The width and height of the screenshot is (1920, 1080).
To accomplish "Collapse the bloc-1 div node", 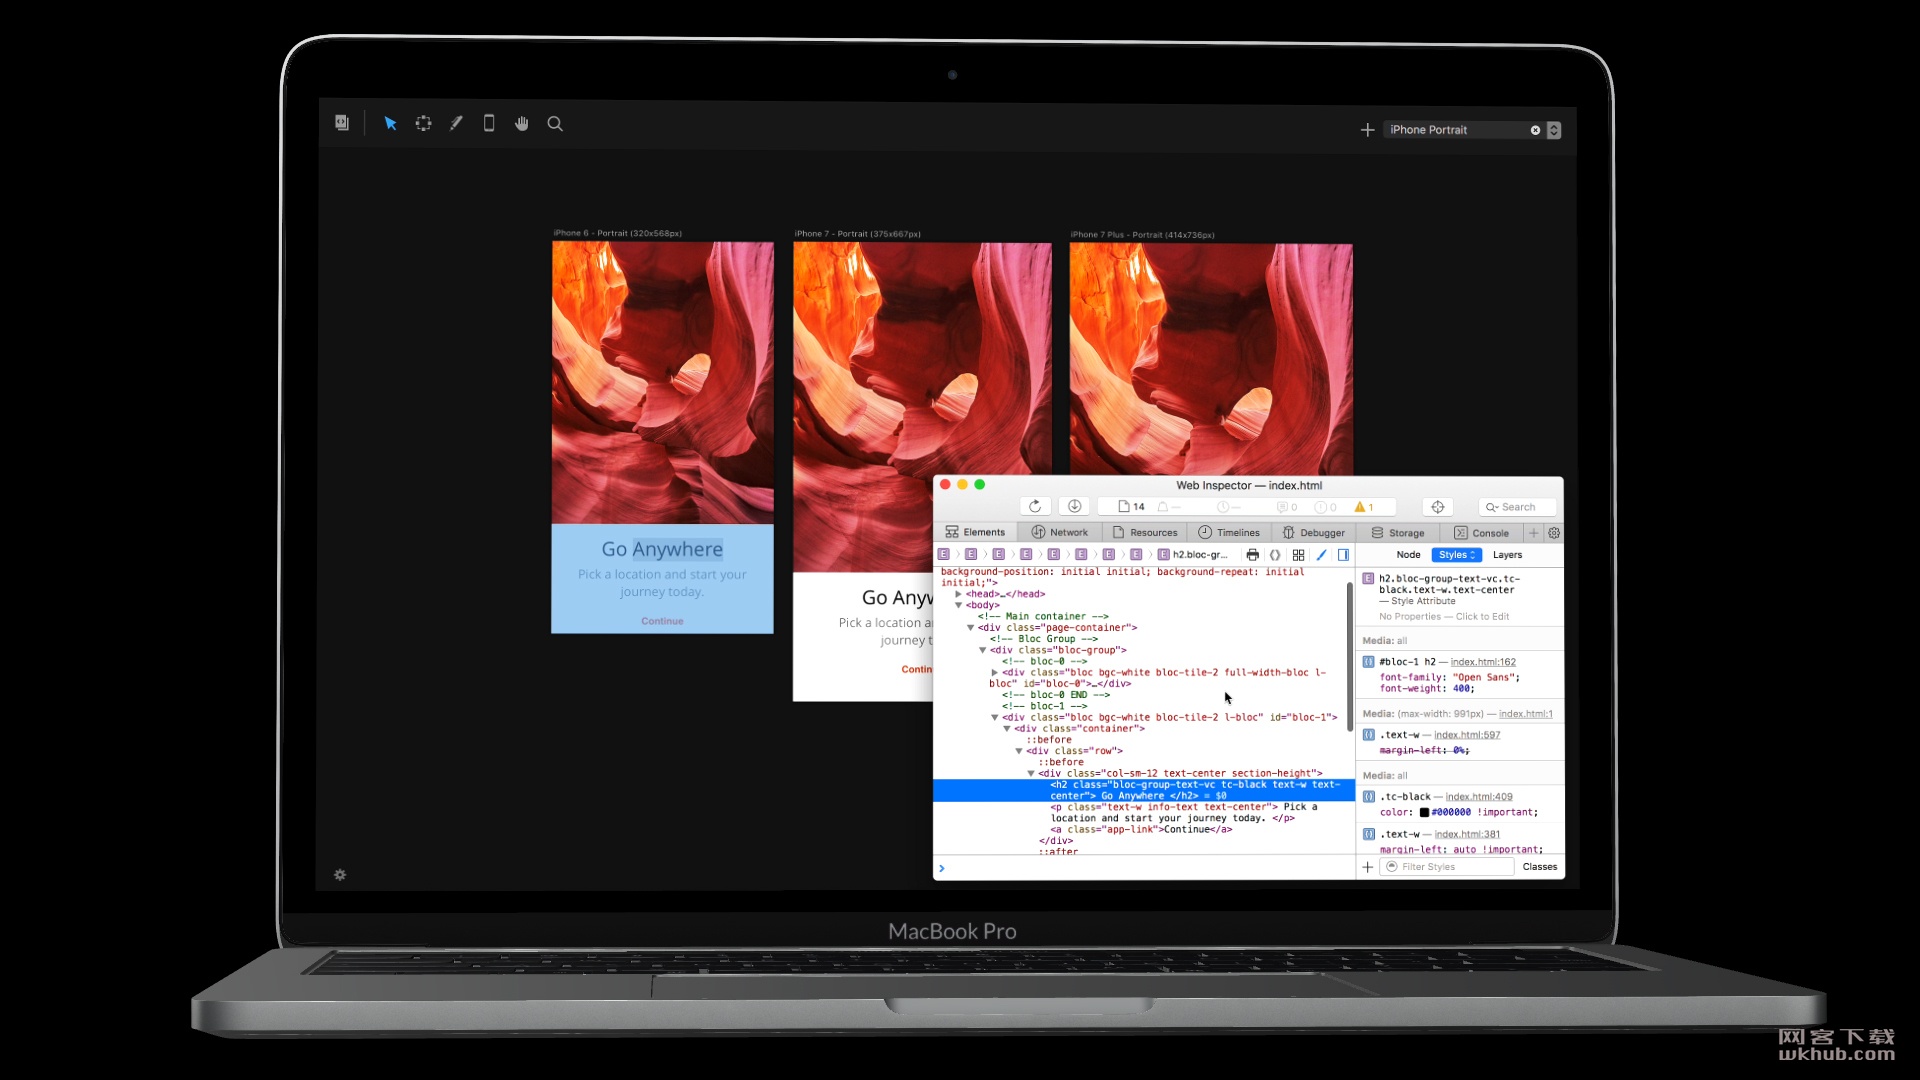I will pos(994,717).
